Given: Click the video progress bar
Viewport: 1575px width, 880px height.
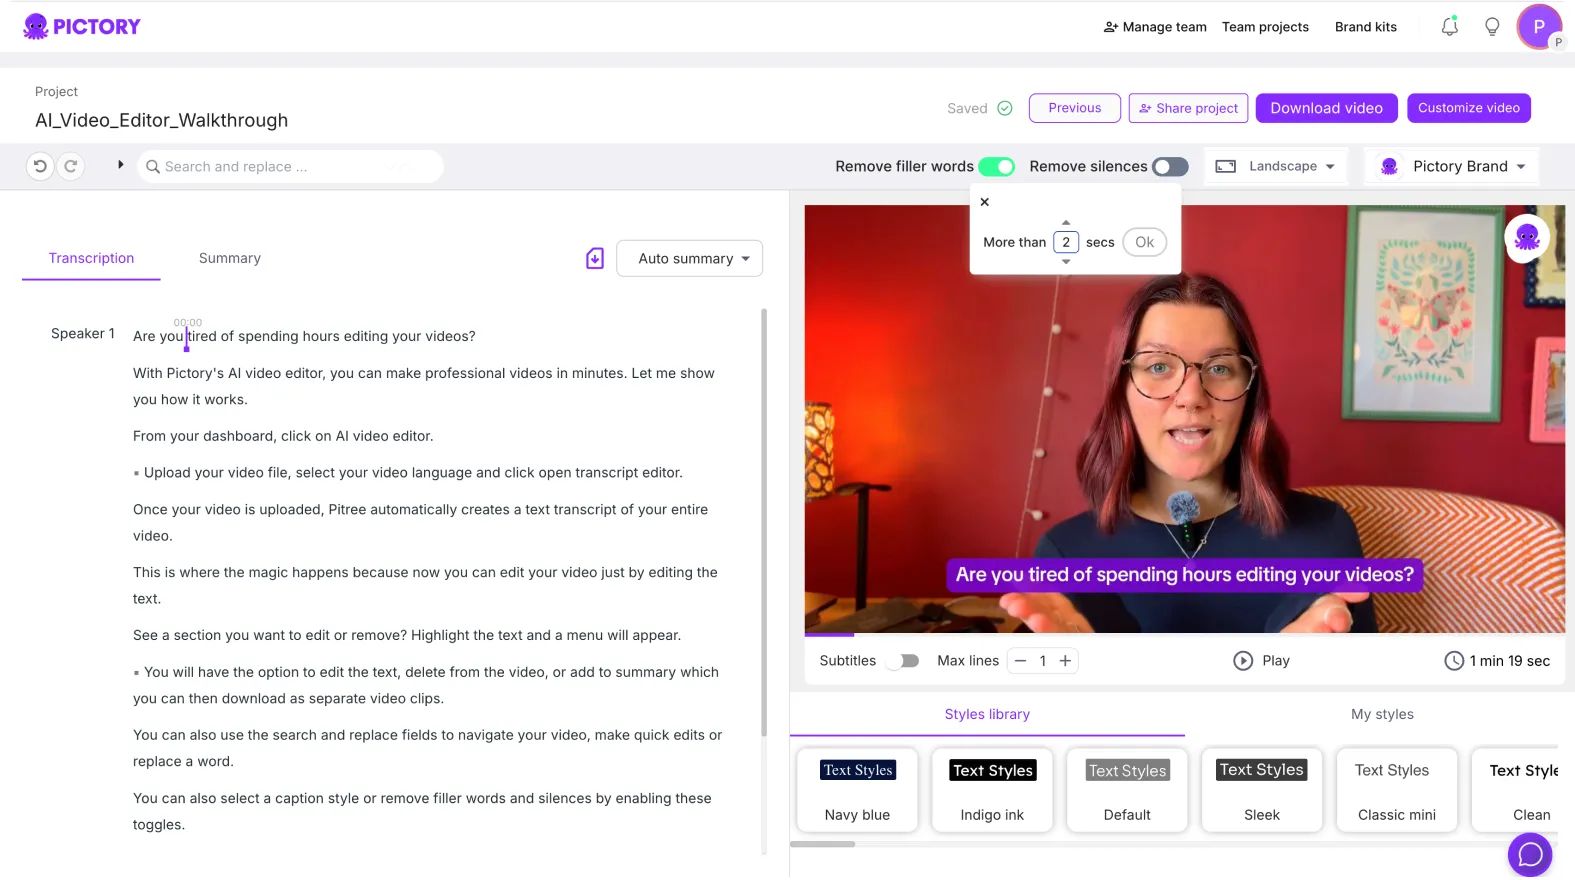Looking at the screenshot, I should (1184, 634).
